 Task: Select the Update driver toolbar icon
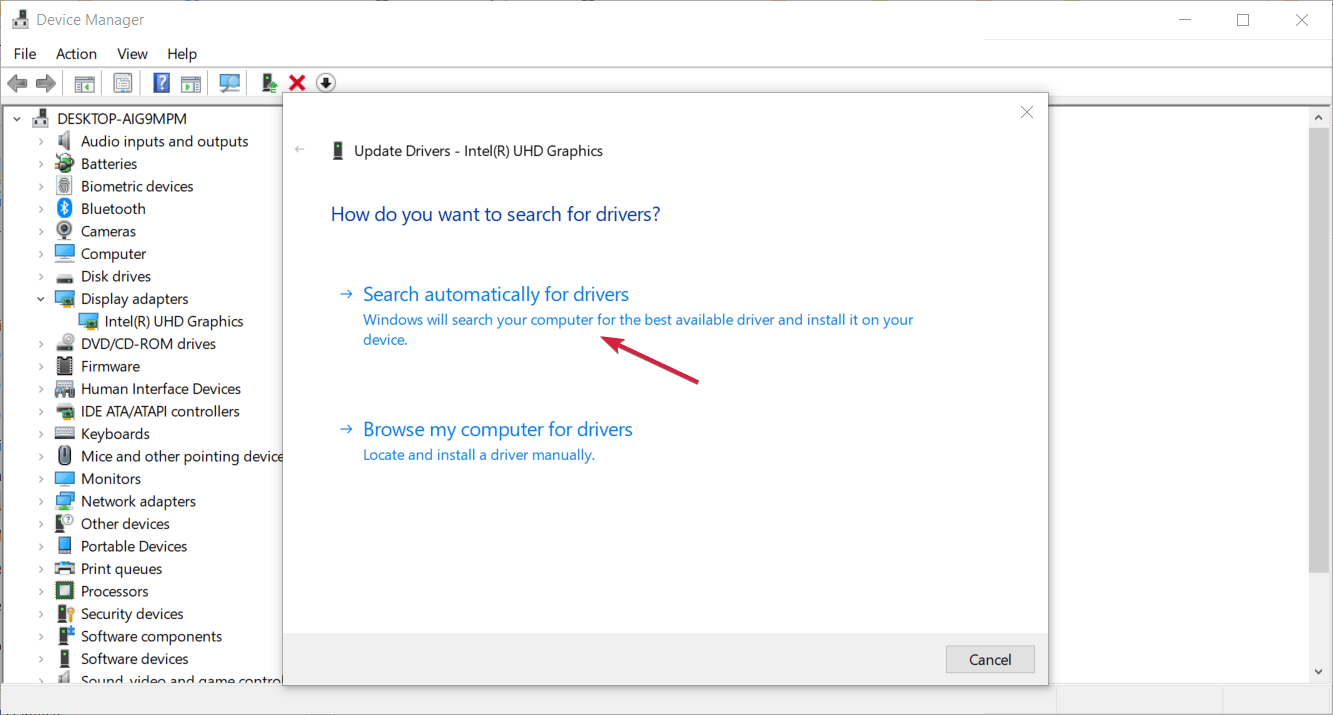(x=267, y=82)
